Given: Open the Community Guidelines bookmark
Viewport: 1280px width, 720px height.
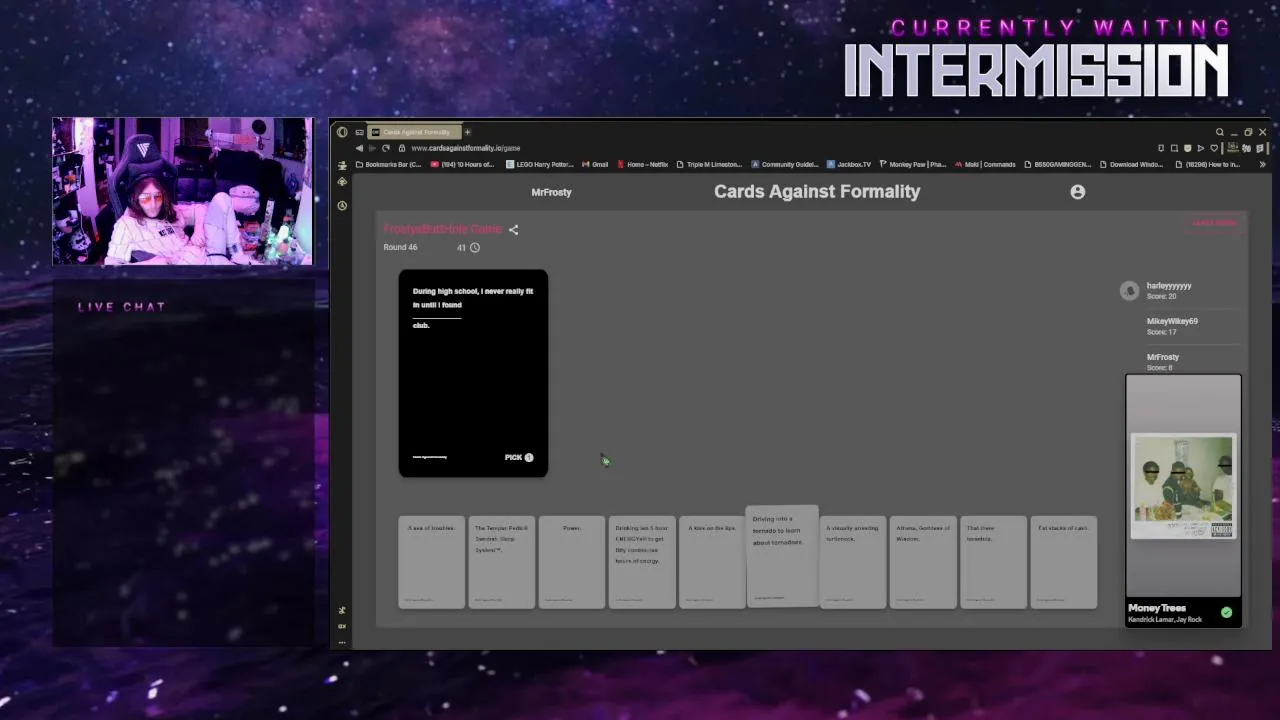Looking at the screenshot, I should (x=784, y=164).
